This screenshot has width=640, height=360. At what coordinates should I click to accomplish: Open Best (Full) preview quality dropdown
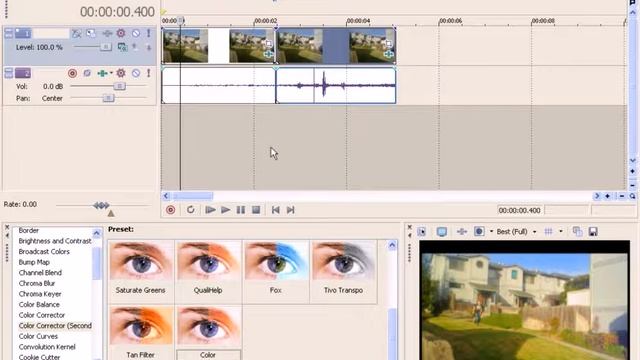516,232
